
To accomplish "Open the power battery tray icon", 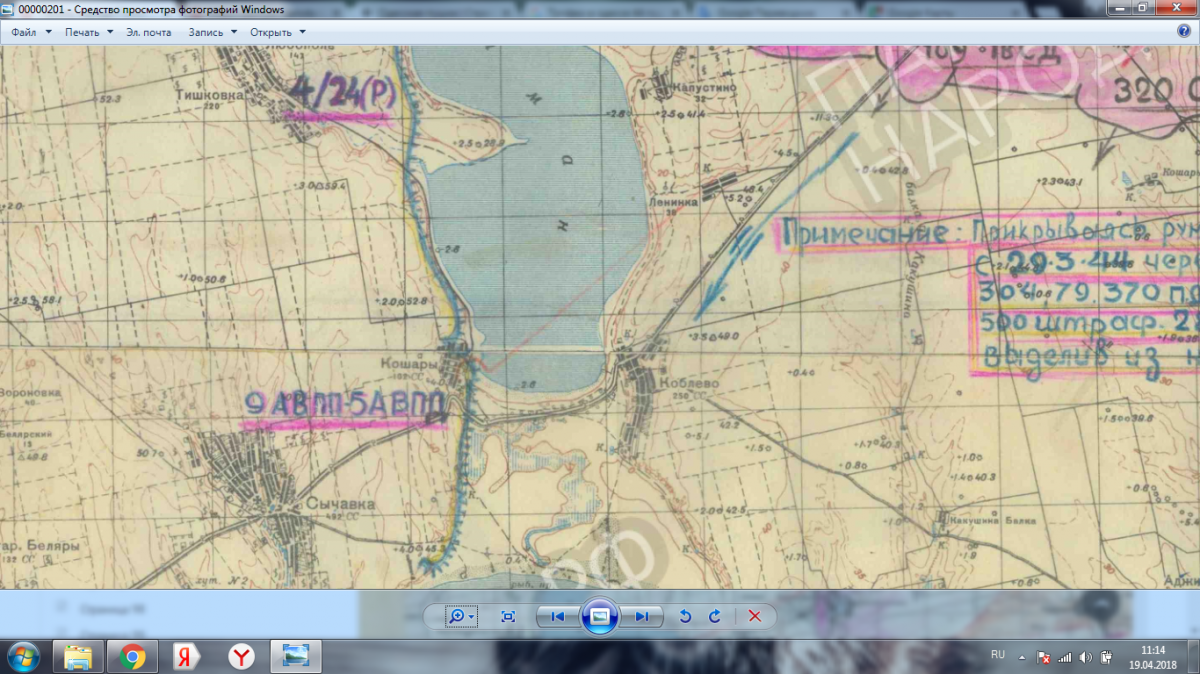I will tap(1106, 657).
